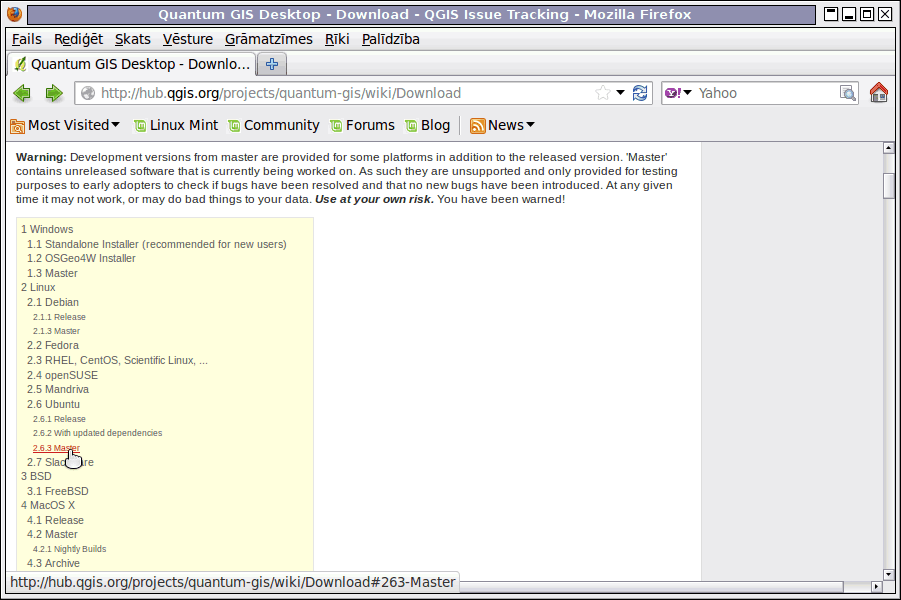
Task: Click the horizontal scrollbar right arrow
Action: (876, 586)
